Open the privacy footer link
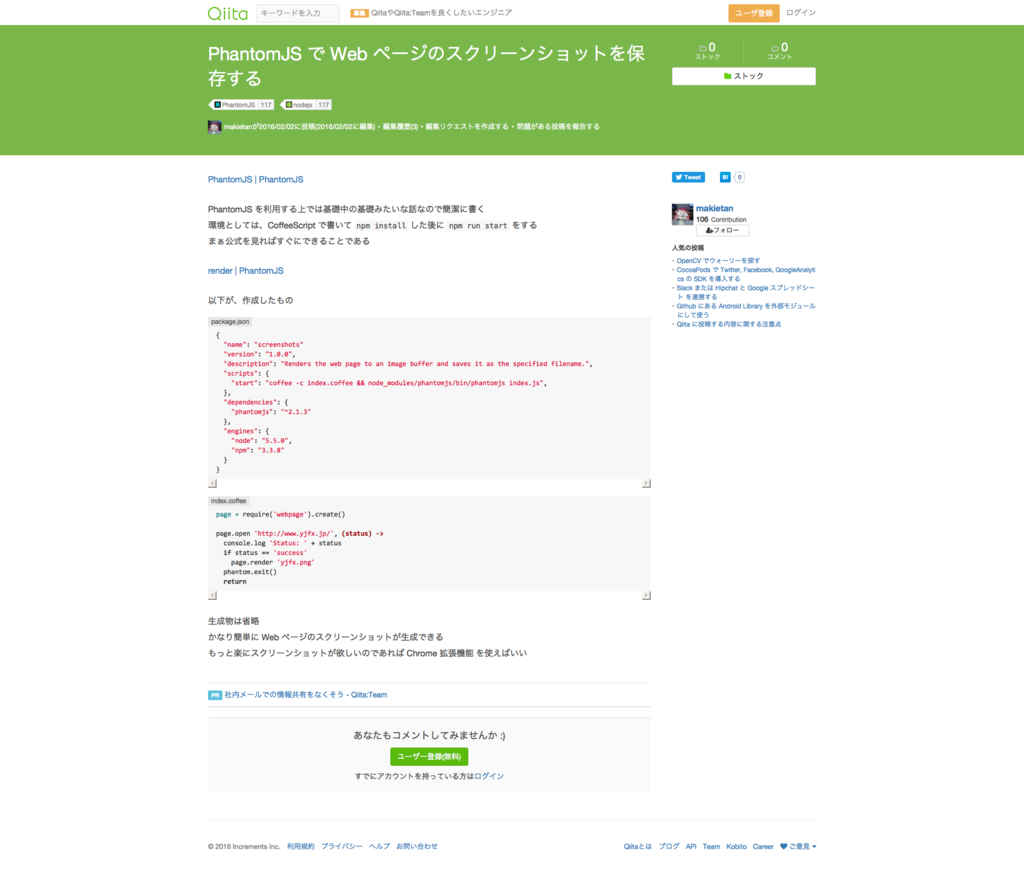This screenshot has height=873, width=1024. 342,847
